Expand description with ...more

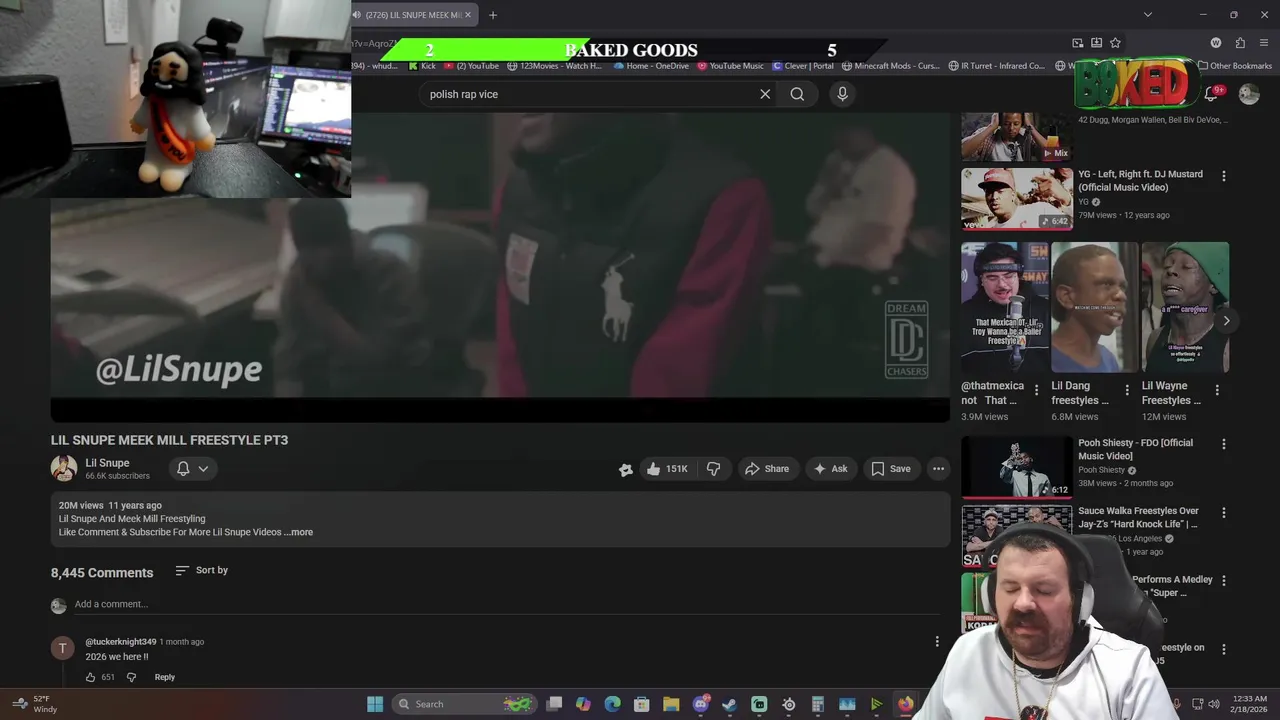pyautogui.click(x=299, y=532)
